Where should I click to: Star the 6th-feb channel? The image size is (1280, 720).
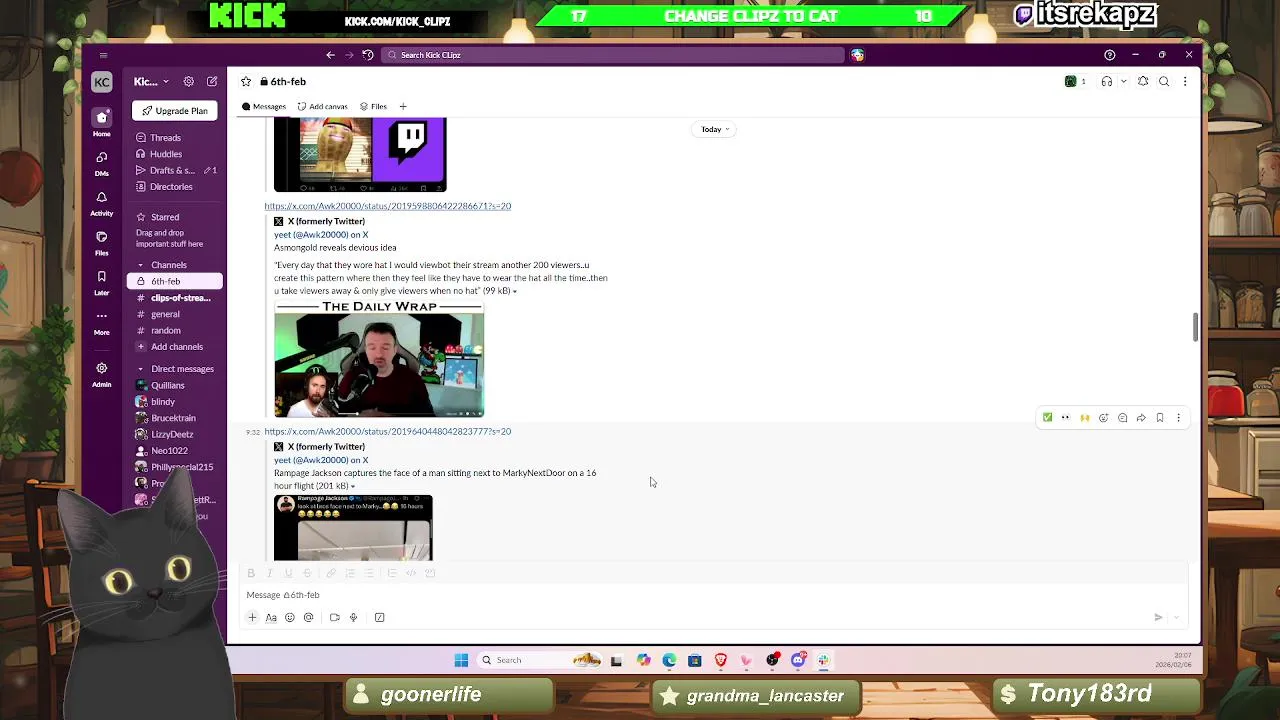246,81
